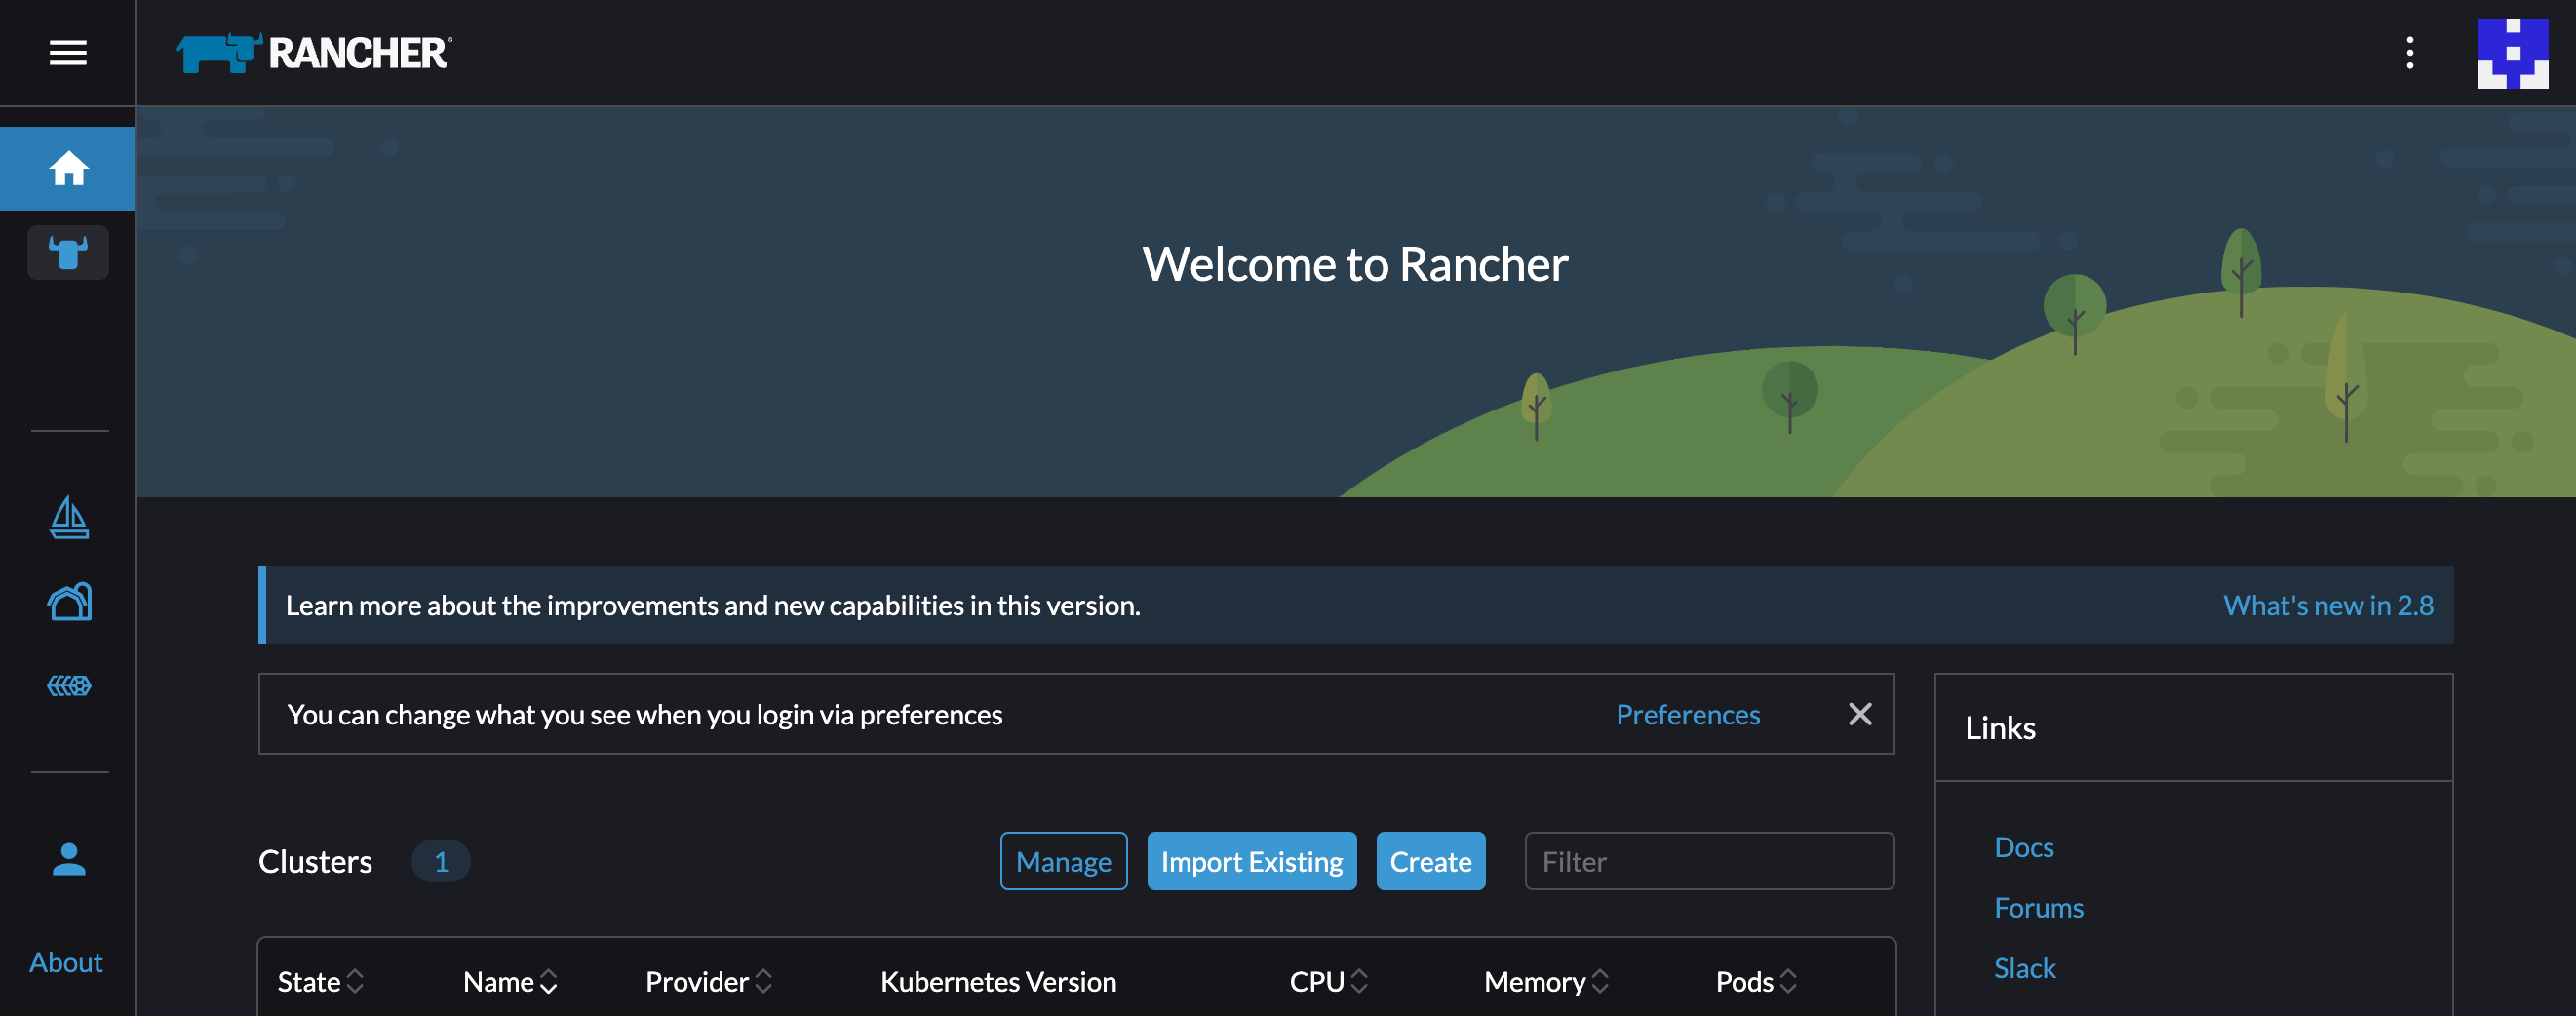This screenshot has height=1016, width=2576.
Task: Click the clusters count badge
Action: point(440,861)
